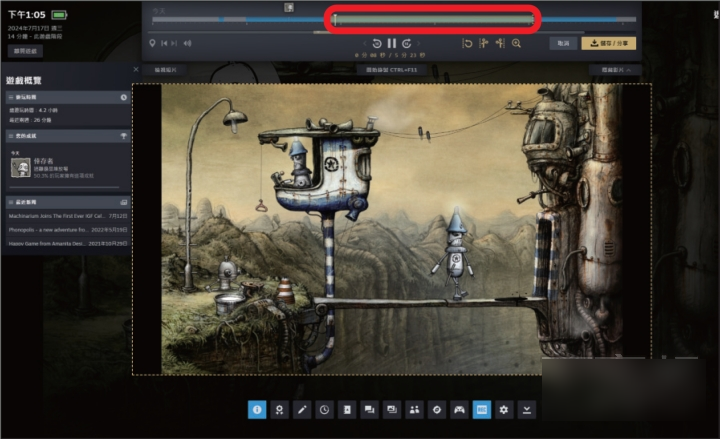Image resolution: width=720 pixels, height=439 pixels.
Task: Click the battery indicator icon
Action: pos(59,15)
